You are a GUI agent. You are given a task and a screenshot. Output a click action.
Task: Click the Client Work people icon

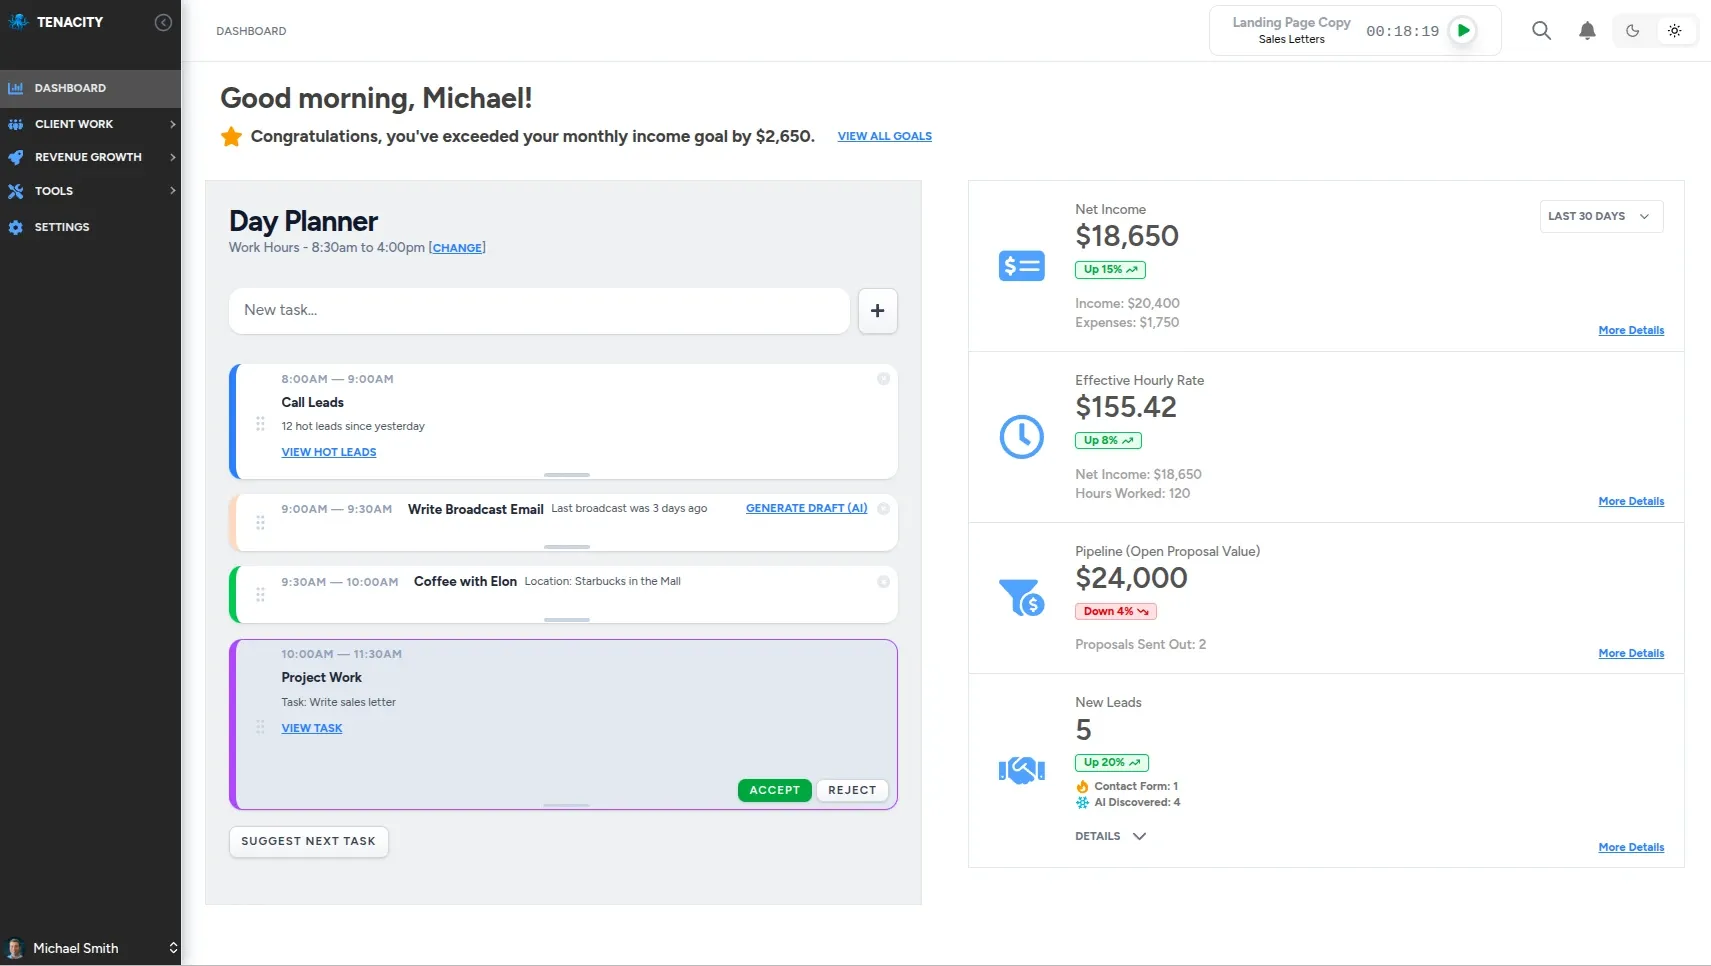pos(16,124)
